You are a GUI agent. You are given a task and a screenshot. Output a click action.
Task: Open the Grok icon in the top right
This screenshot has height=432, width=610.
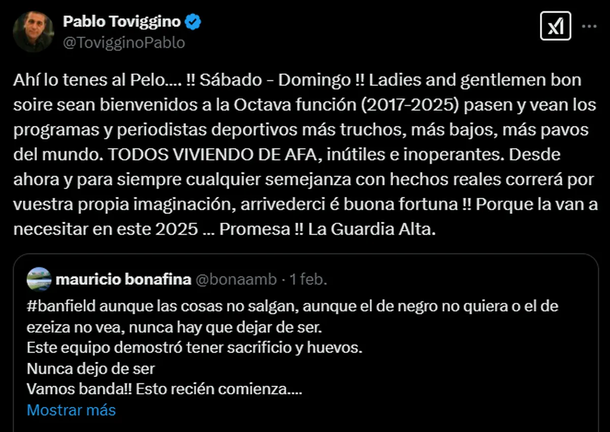tap(555, 30)
